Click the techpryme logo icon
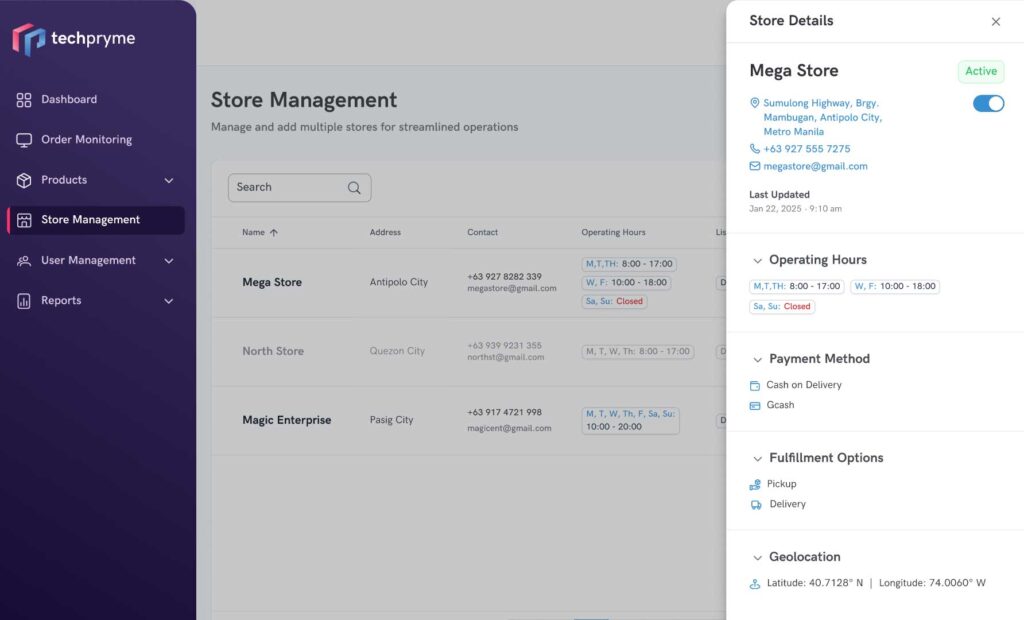1024x620 pixels. [28, 39]
